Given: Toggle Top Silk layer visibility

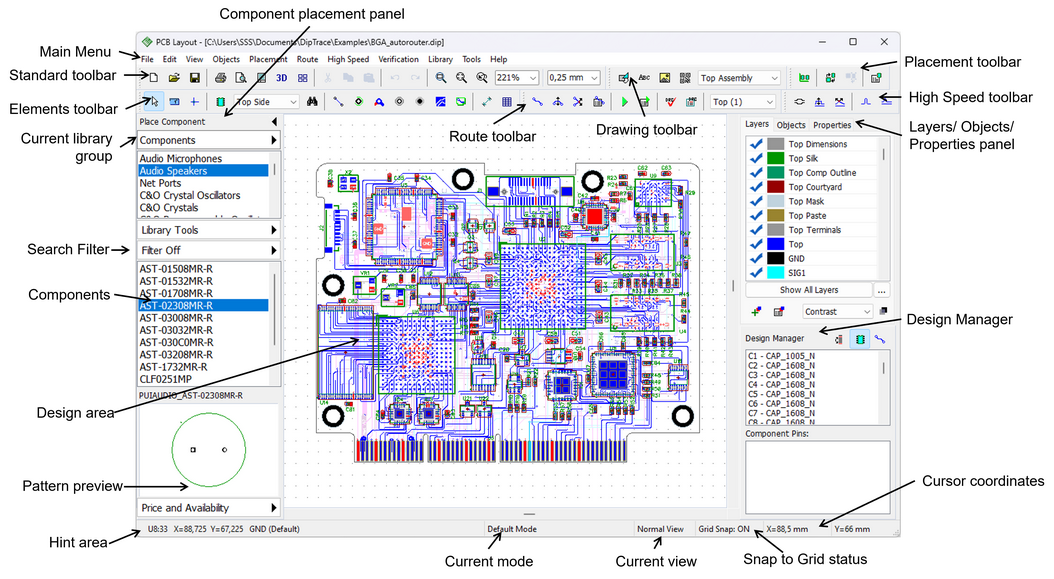Looking at the screenshot, I should click(x=756, y=158).
